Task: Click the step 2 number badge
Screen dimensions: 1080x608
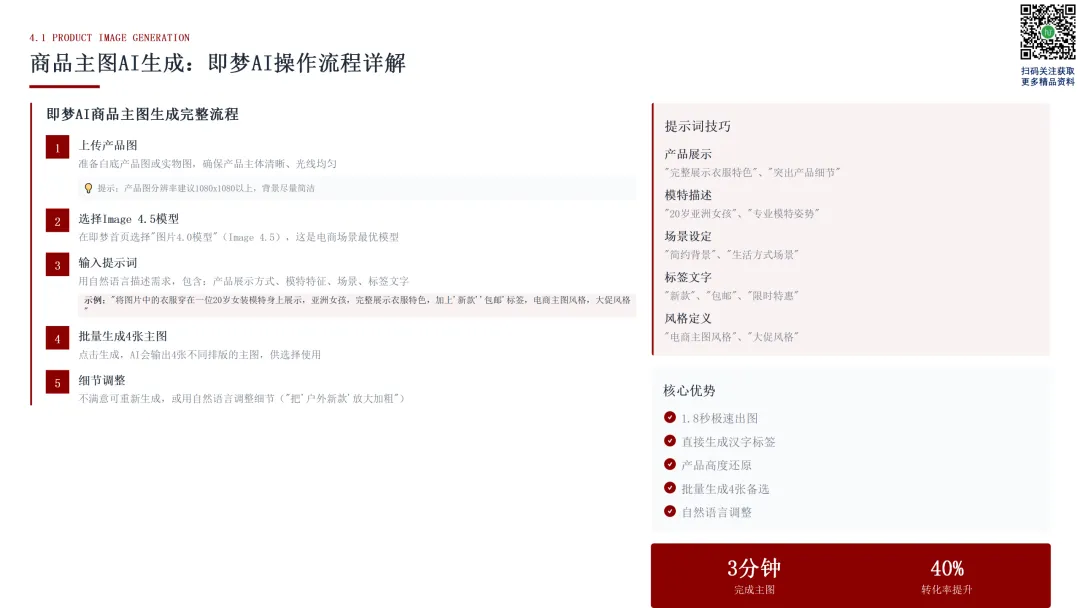Action: [57, 221]
